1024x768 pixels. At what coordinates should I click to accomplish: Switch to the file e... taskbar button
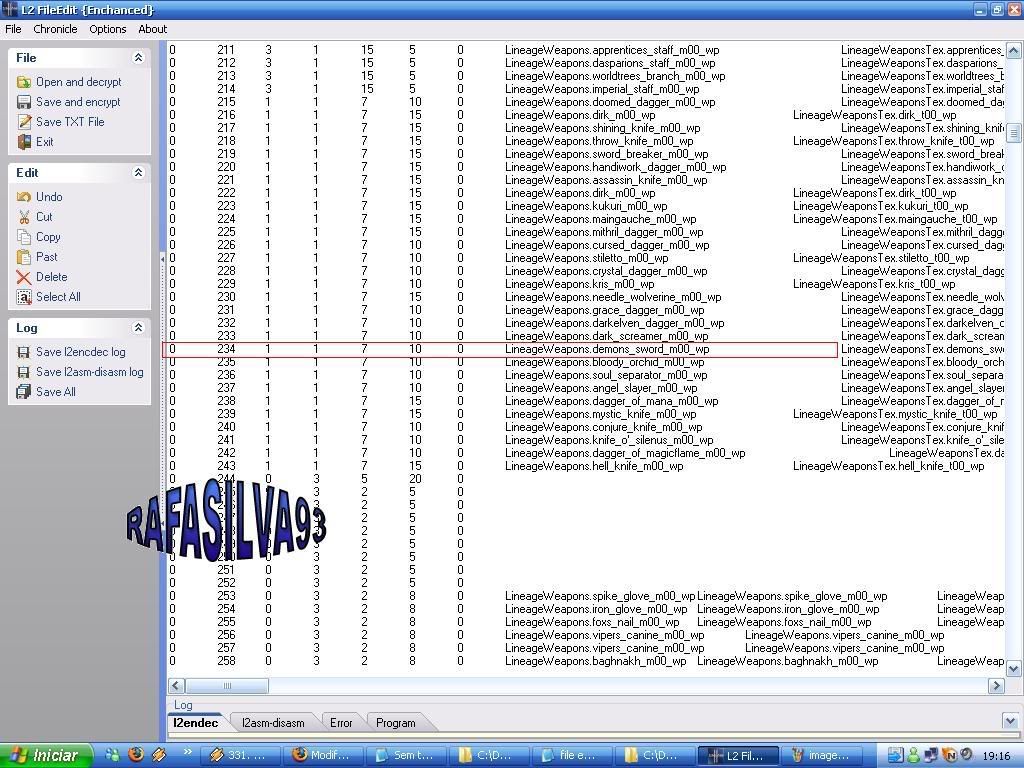point(571,756)
